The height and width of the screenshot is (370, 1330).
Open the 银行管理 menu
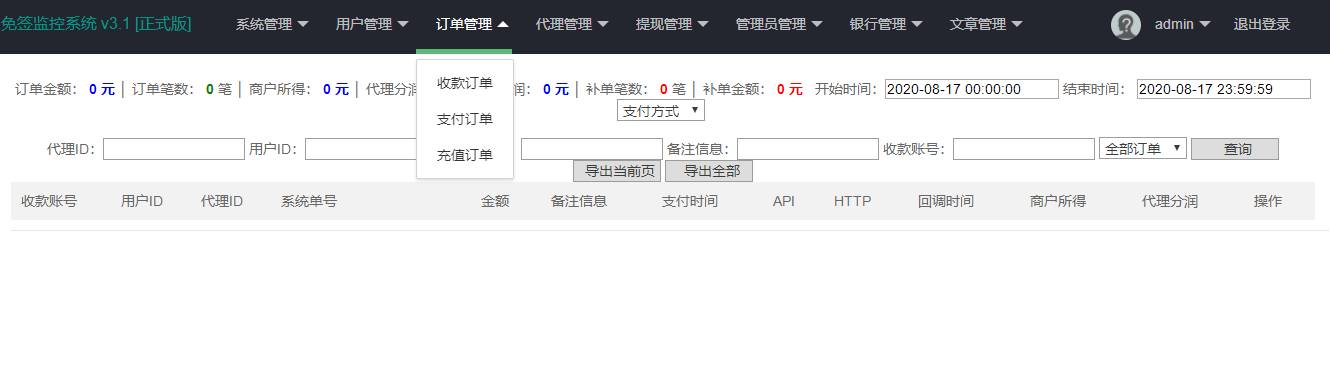(886, 25)
